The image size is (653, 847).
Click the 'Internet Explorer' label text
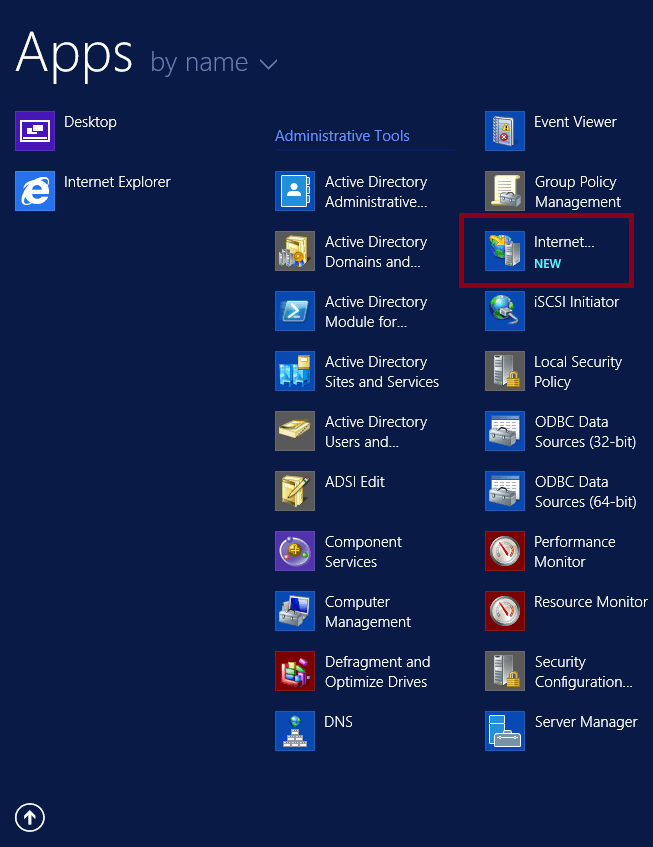pos(117,182)
